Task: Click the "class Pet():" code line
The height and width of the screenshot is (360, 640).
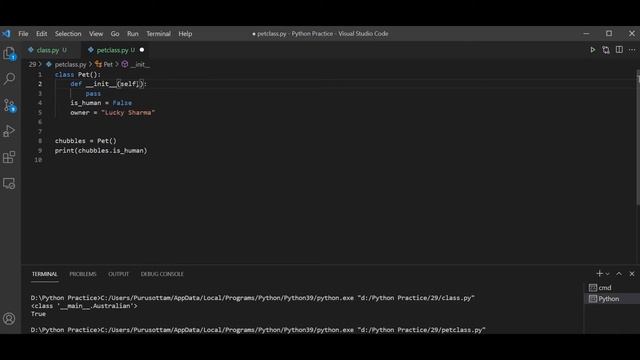Action: pos(78,75)
